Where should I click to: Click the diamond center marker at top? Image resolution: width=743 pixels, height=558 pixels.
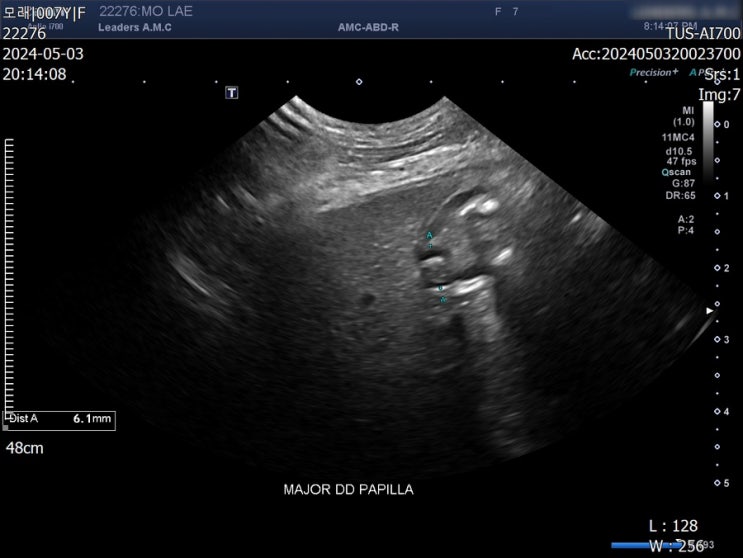click(x=359, y=82)
